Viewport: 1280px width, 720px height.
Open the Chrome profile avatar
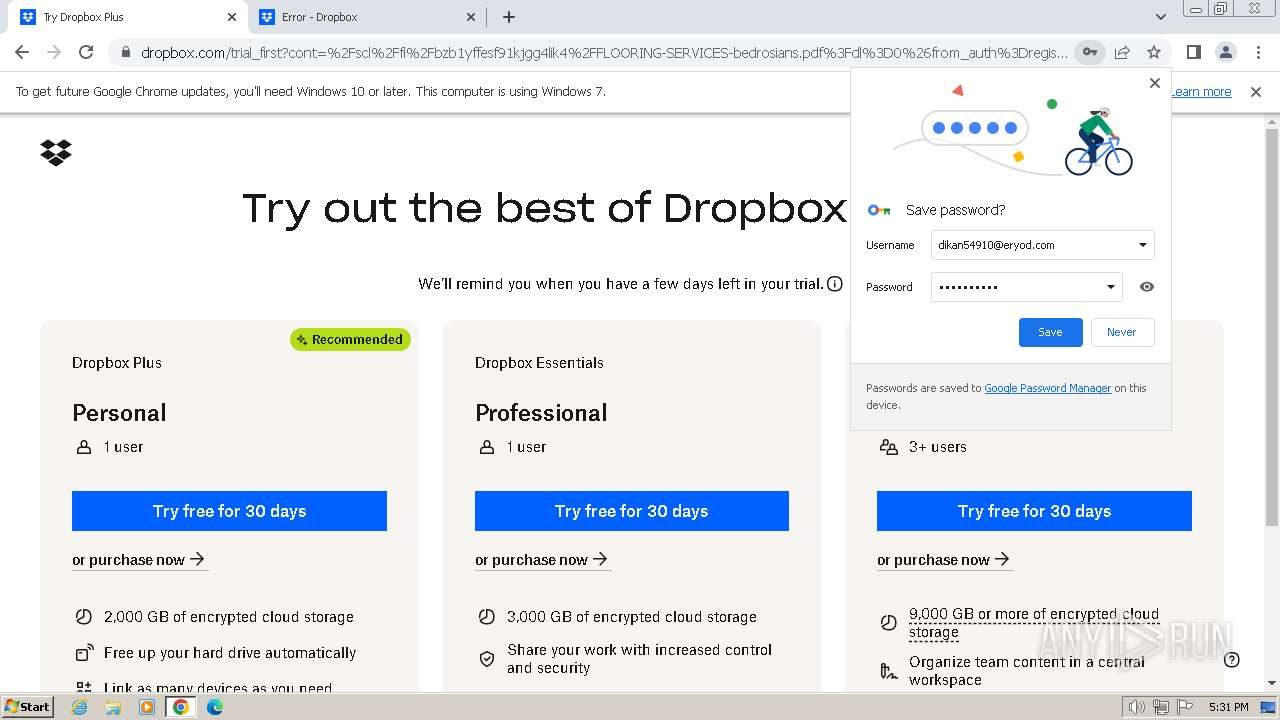(x=1225, y=52)
